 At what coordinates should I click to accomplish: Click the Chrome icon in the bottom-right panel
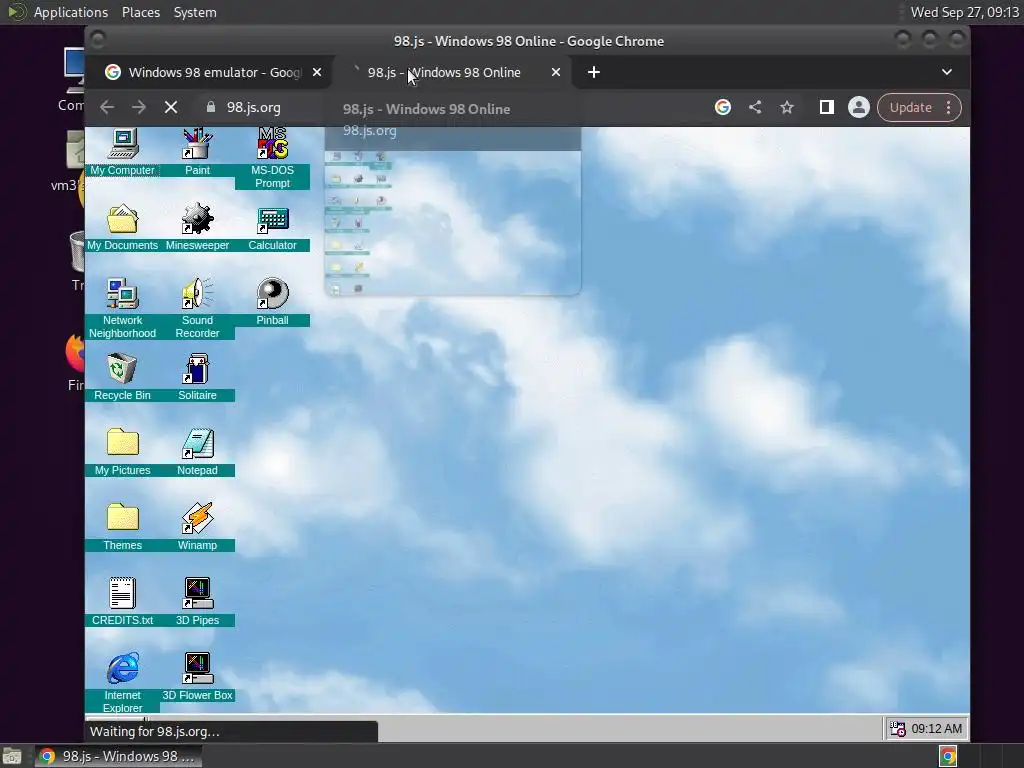[x=948, y=756]
